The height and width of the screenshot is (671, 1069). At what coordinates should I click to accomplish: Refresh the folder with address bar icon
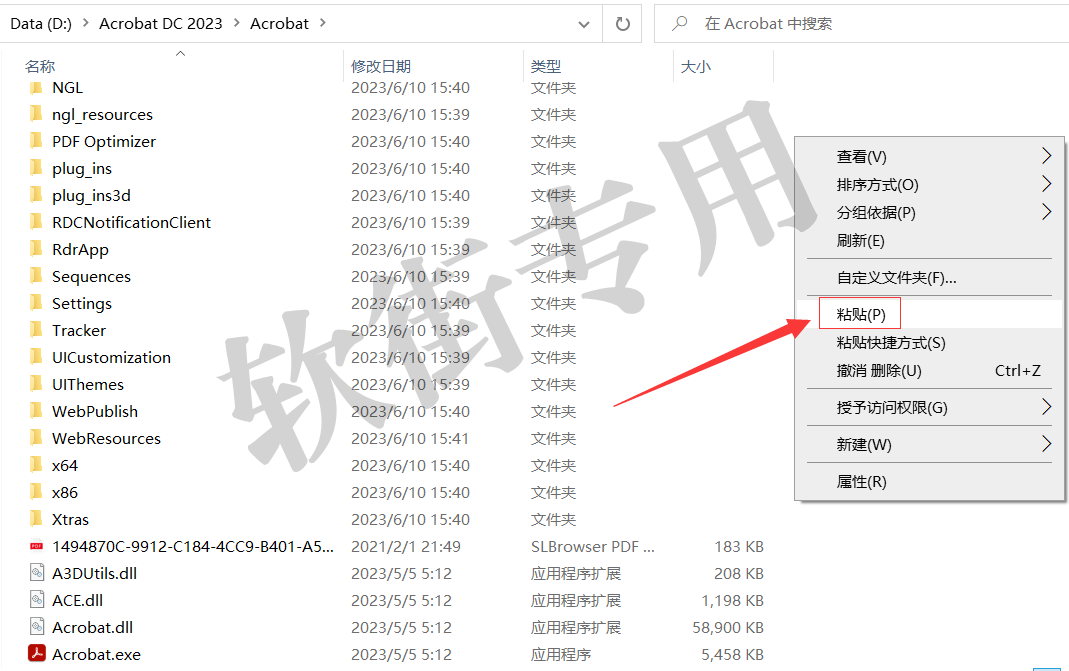(x=622, y=23)
